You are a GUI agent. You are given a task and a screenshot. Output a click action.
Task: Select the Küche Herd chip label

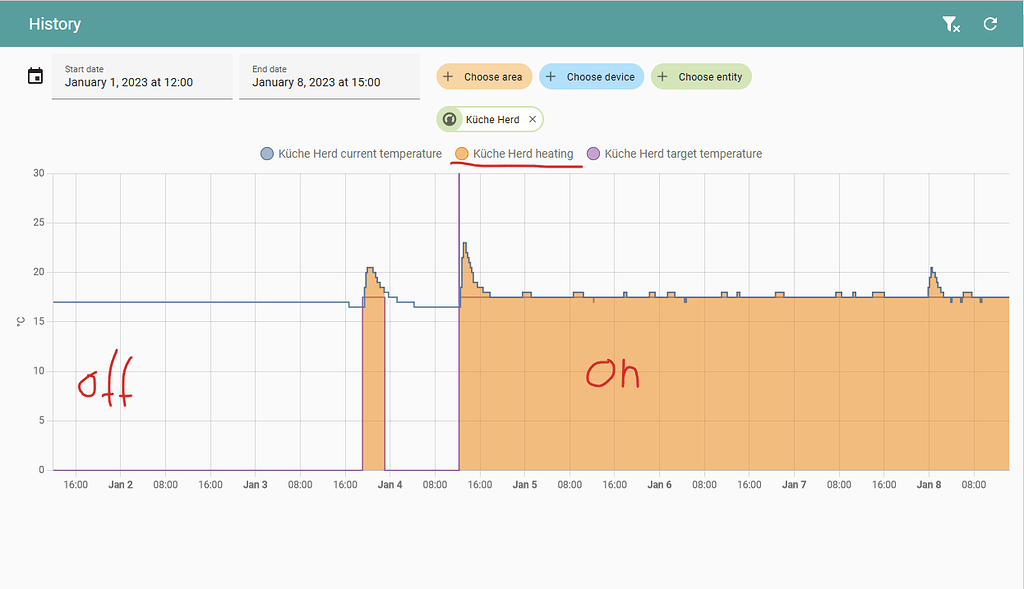(492, 118)
